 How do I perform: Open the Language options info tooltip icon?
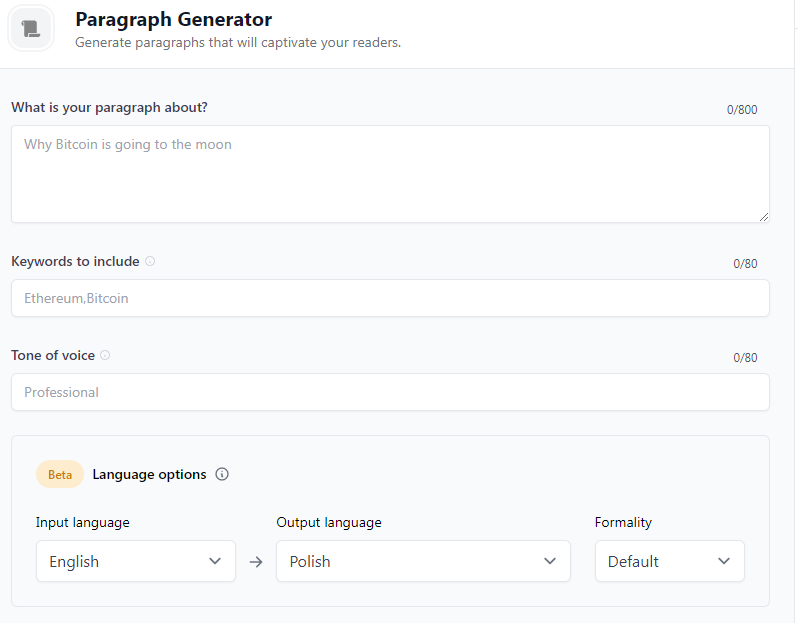click(x=222, y=474)
